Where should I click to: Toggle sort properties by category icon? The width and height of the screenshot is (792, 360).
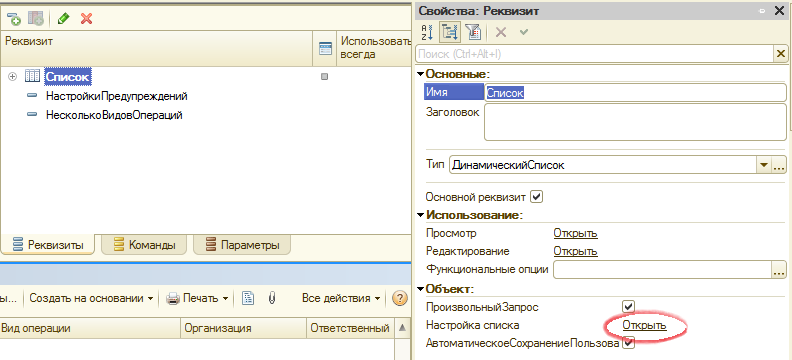pyautogui.click(x=449, y=32)
